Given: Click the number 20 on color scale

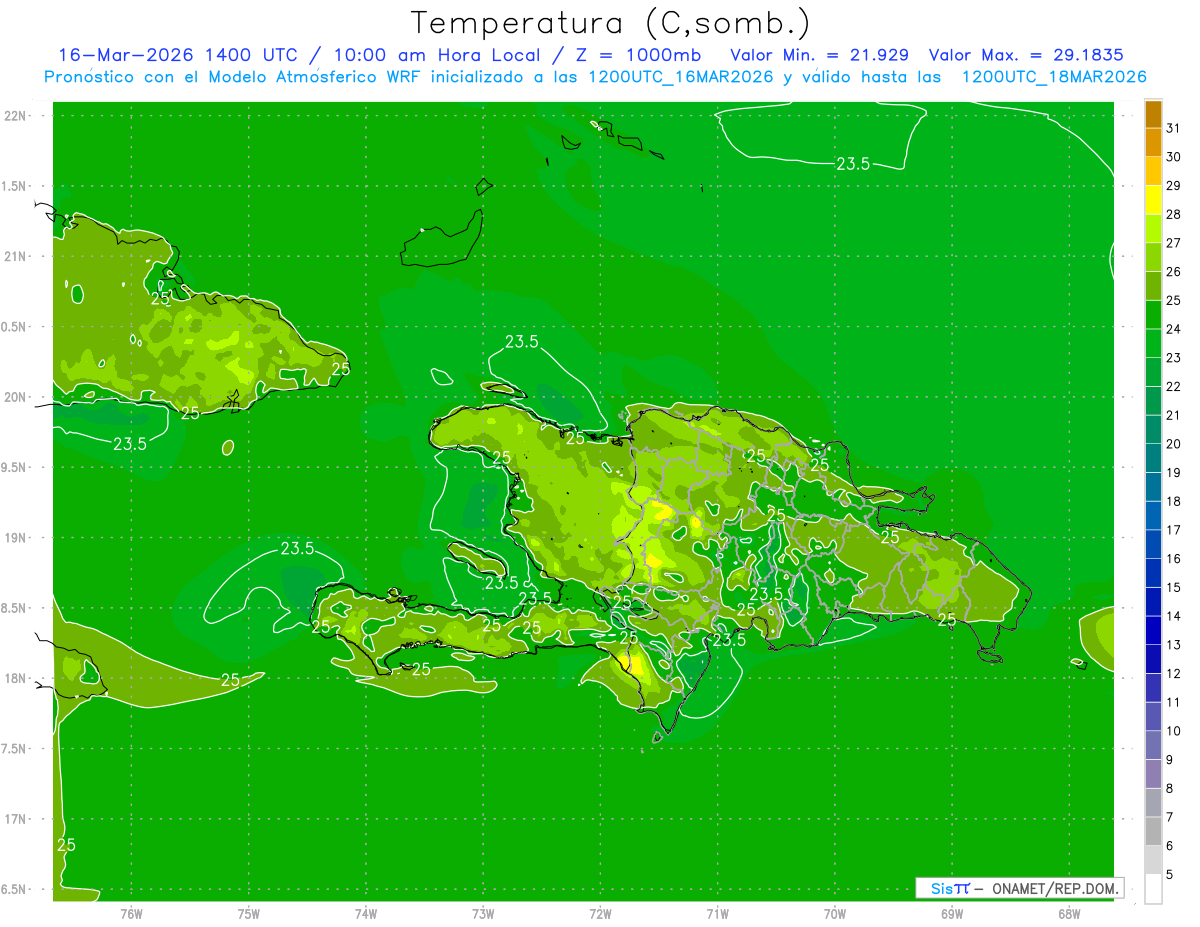Looking at the screenshot, I should tap(1173, 443).
